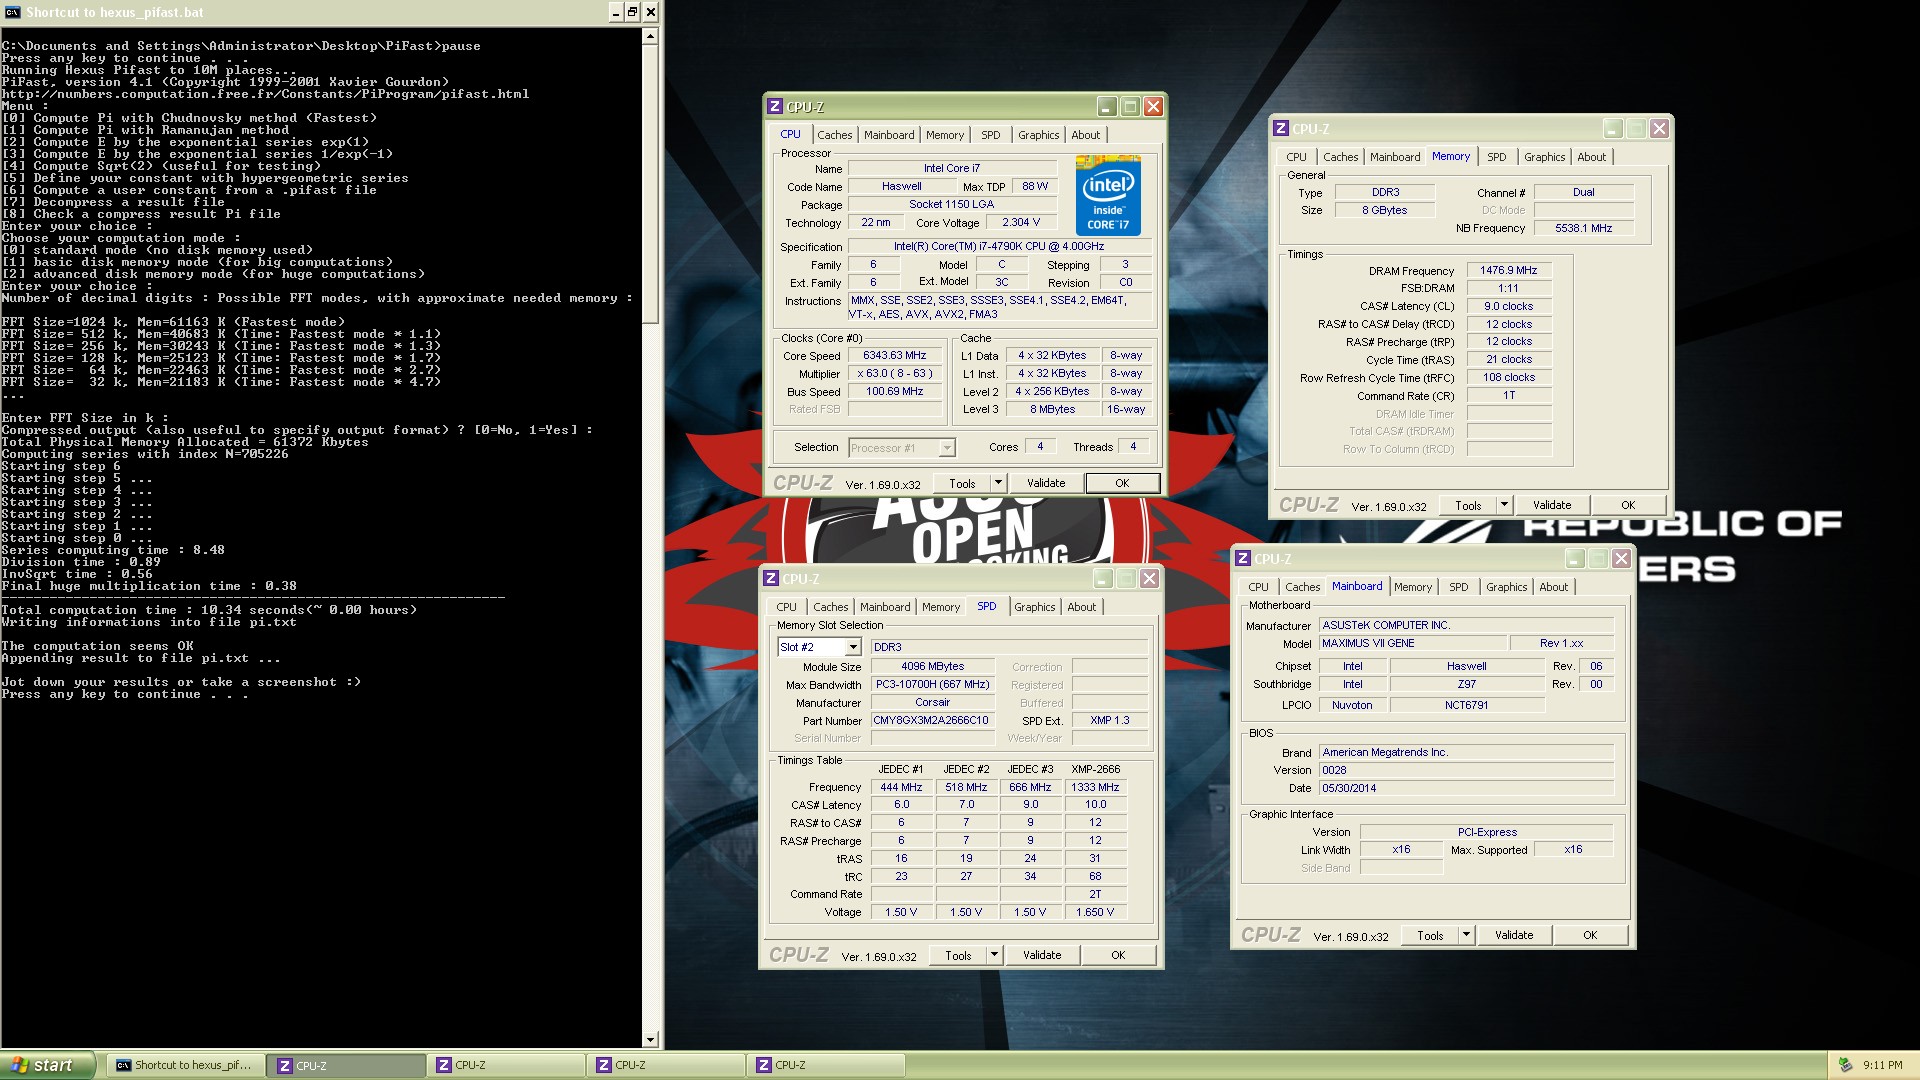Open Tools dropdown arrow in CPU window
The image size is (1920, 1080).
(998, 483)
